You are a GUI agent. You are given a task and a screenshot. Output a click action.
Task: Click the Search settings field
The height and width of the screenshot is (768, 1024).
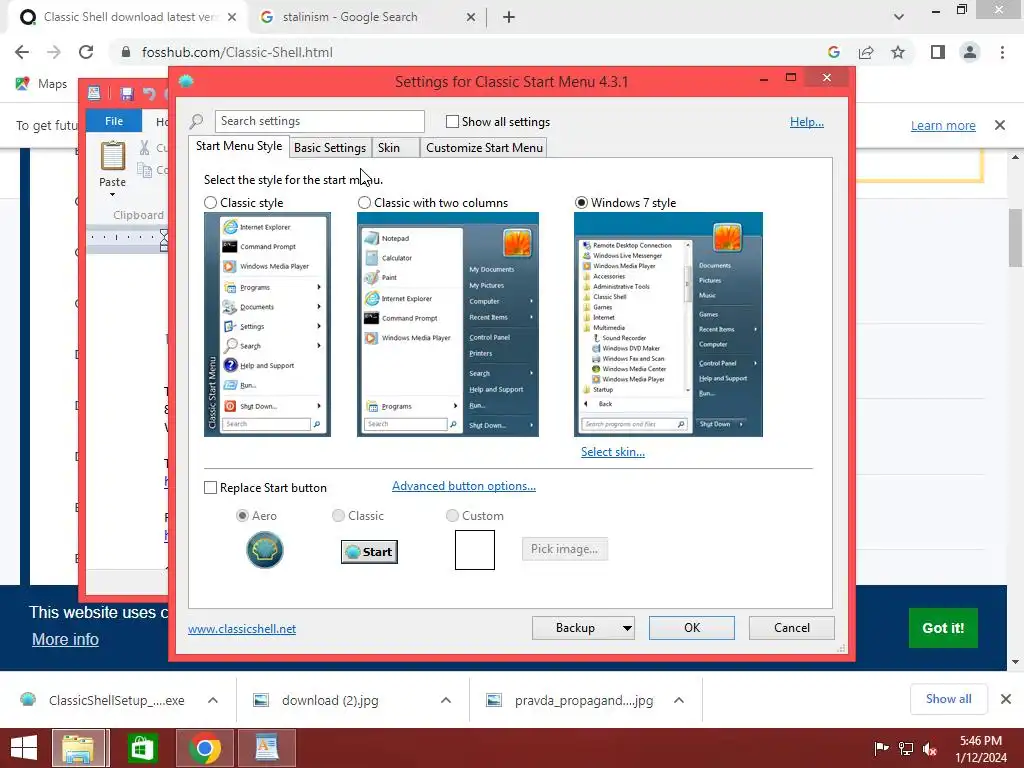click(x=319, y=121)
